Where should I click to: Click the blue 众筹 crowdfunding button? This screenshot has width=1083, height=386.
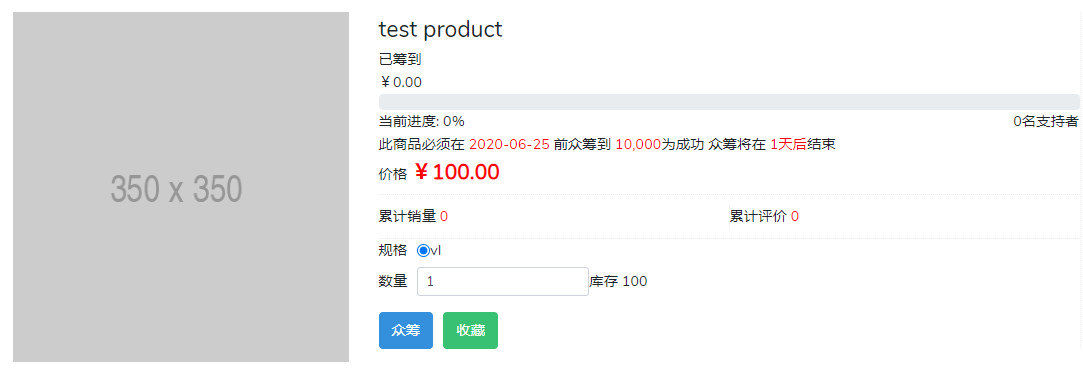tap(405, 331)
